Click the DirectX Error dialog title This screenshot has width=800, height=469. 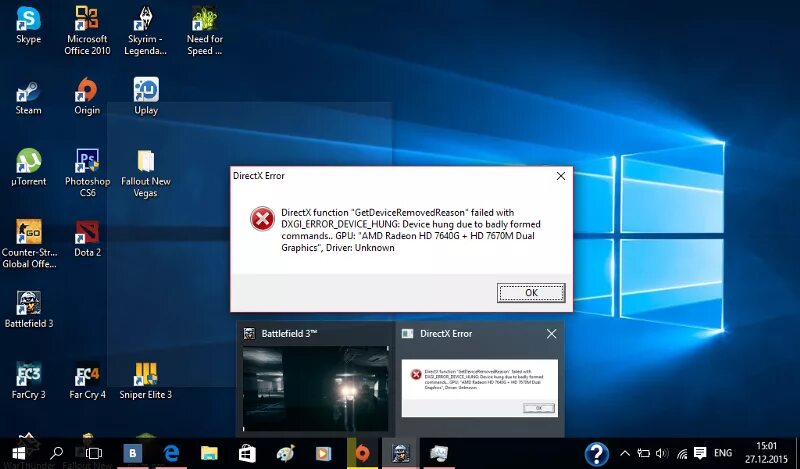click(259, 176)
